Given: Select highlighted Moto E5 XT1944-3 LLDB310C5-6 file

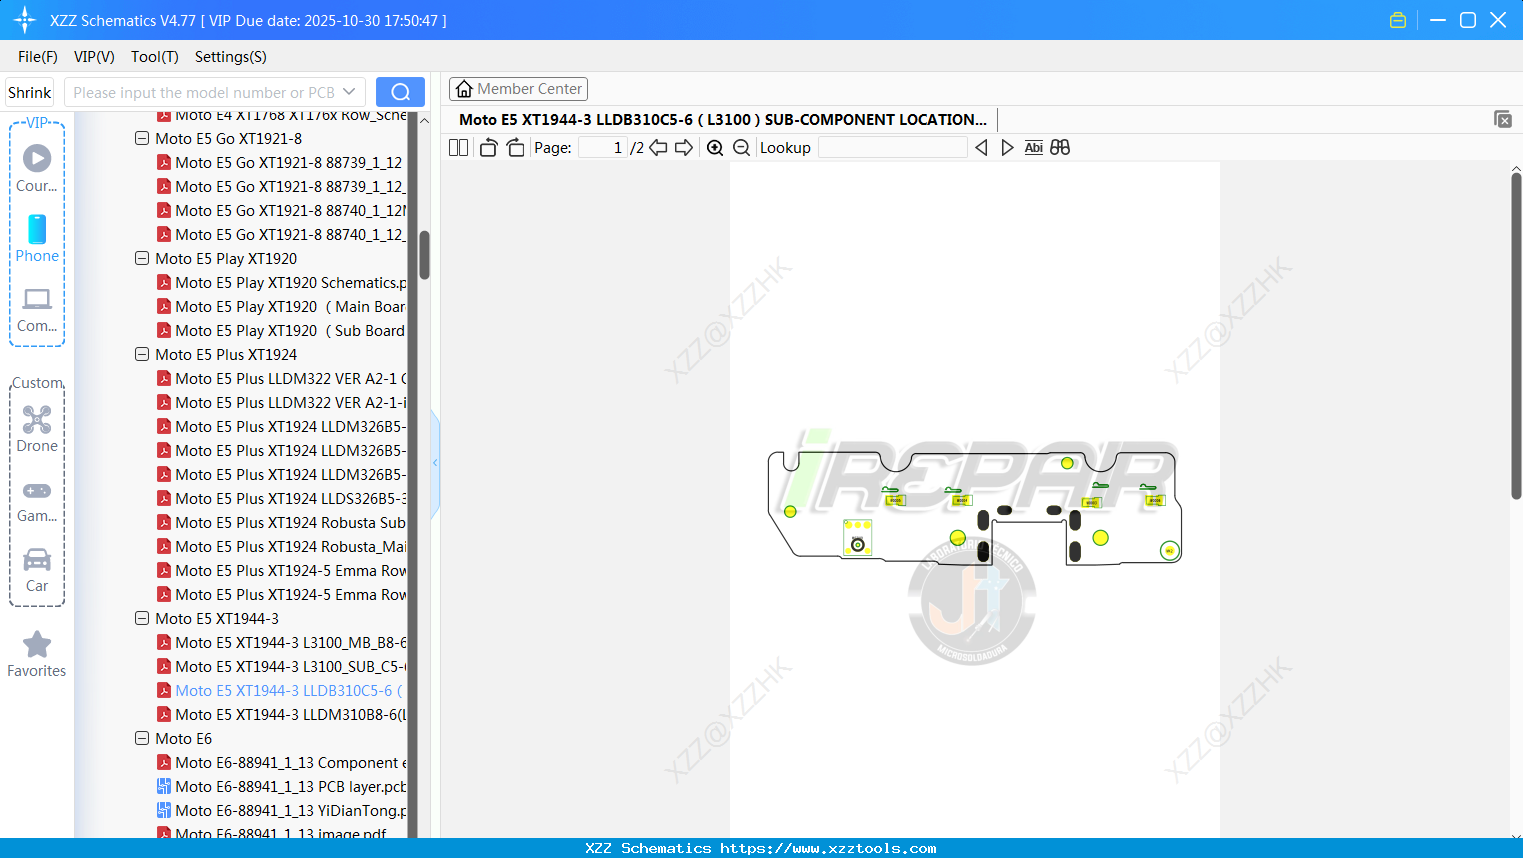Looking at the screenshot, I should 281,691.
